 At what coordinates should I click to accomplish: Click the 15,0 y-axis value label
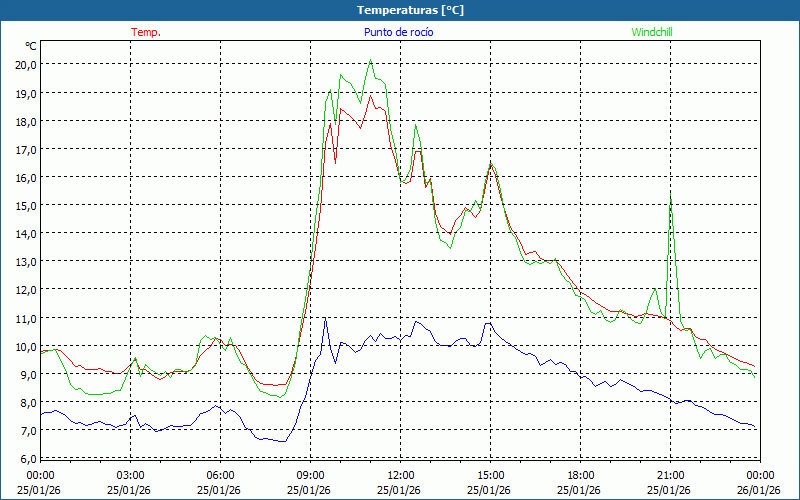click(x=26, y=205)
